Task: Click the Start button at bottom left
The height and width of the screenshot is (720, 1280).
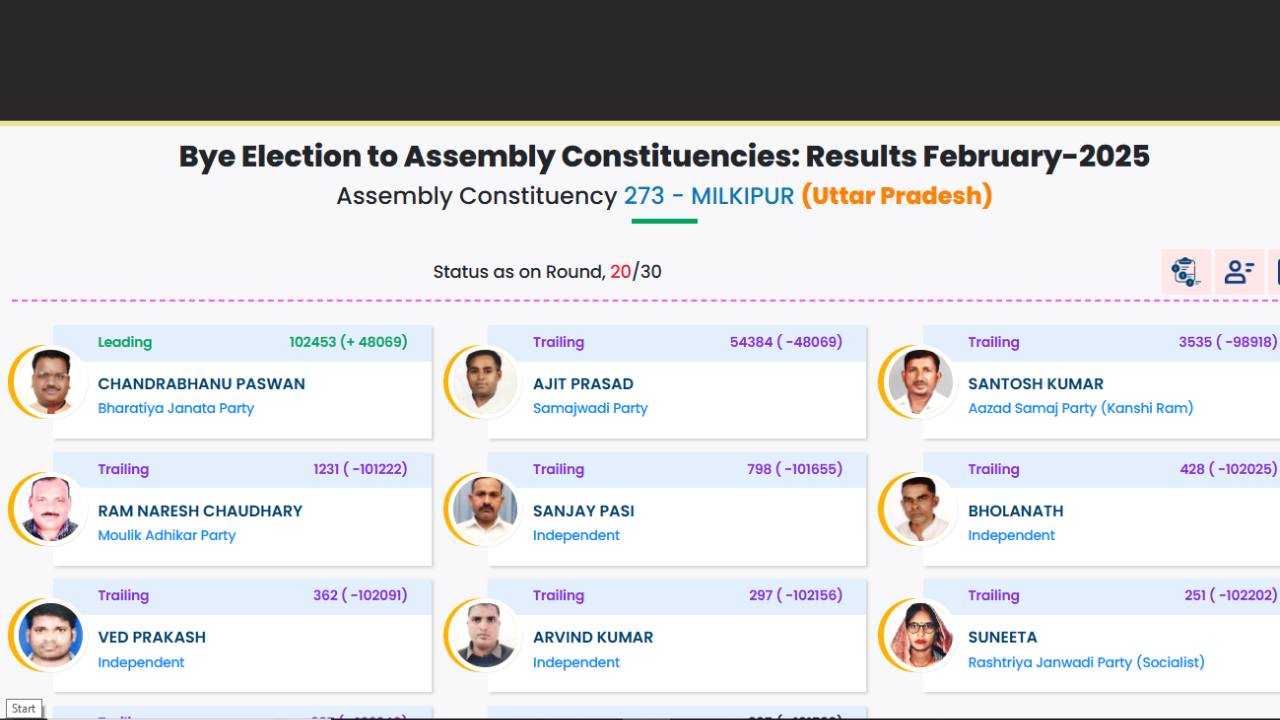Action: 24,708
